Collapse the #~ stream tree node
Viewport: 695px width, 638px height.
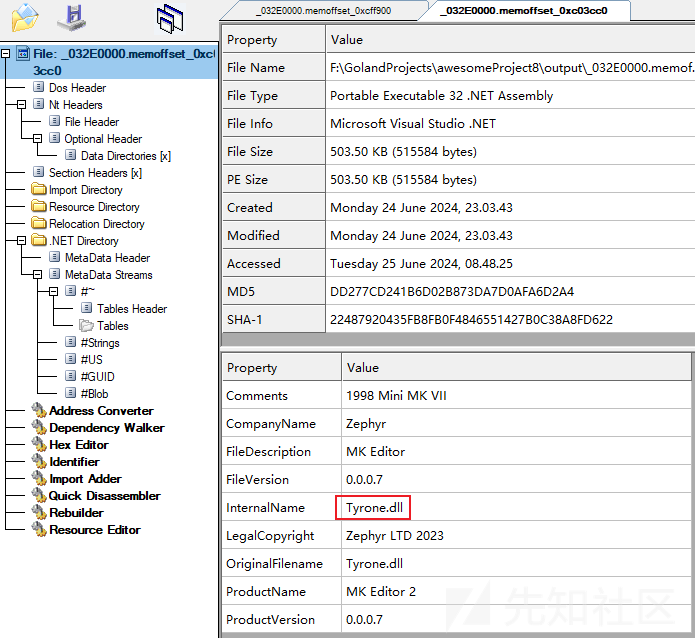tap(53, 292)
